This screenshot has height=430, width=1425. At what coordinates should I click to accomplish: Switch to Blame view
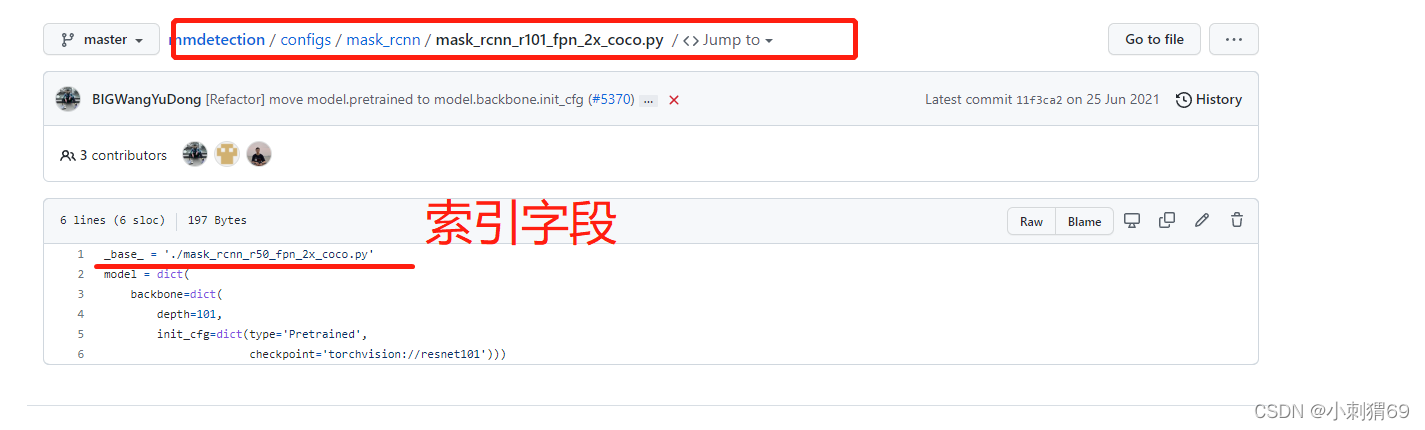pyautogui.click(x=1084, y=222)
